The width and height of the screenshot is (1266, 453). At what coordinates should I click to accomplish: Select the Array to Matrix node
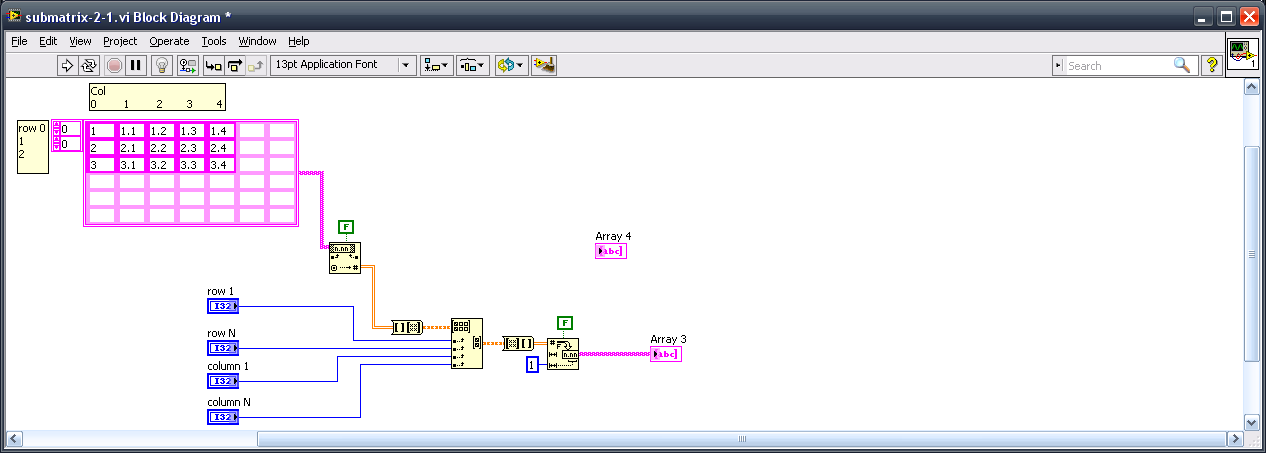click(407, 327)
